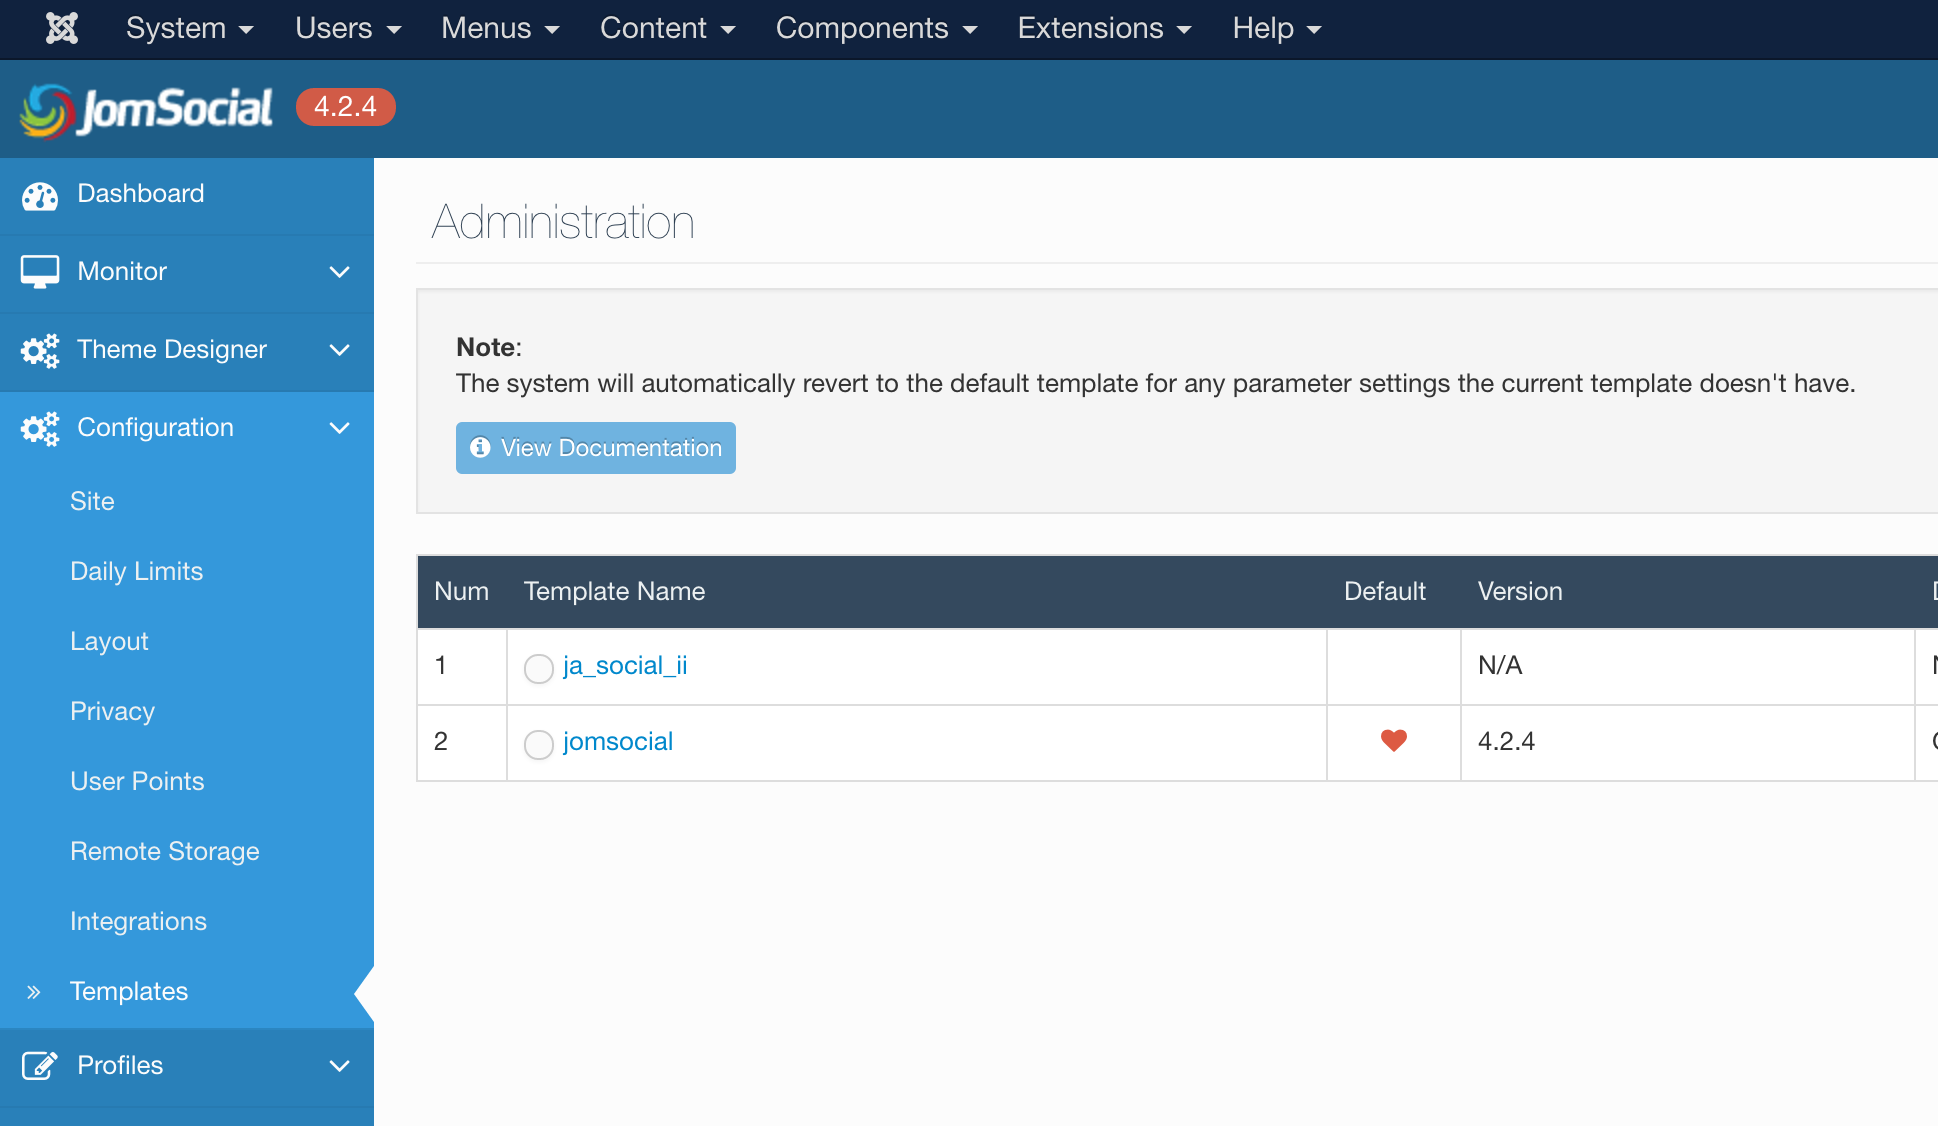Image resolution: width=1938 pixels, height=1126 pixels.
Task: Click the 4.2.4 version badge
Action: [x=346, y=107]
